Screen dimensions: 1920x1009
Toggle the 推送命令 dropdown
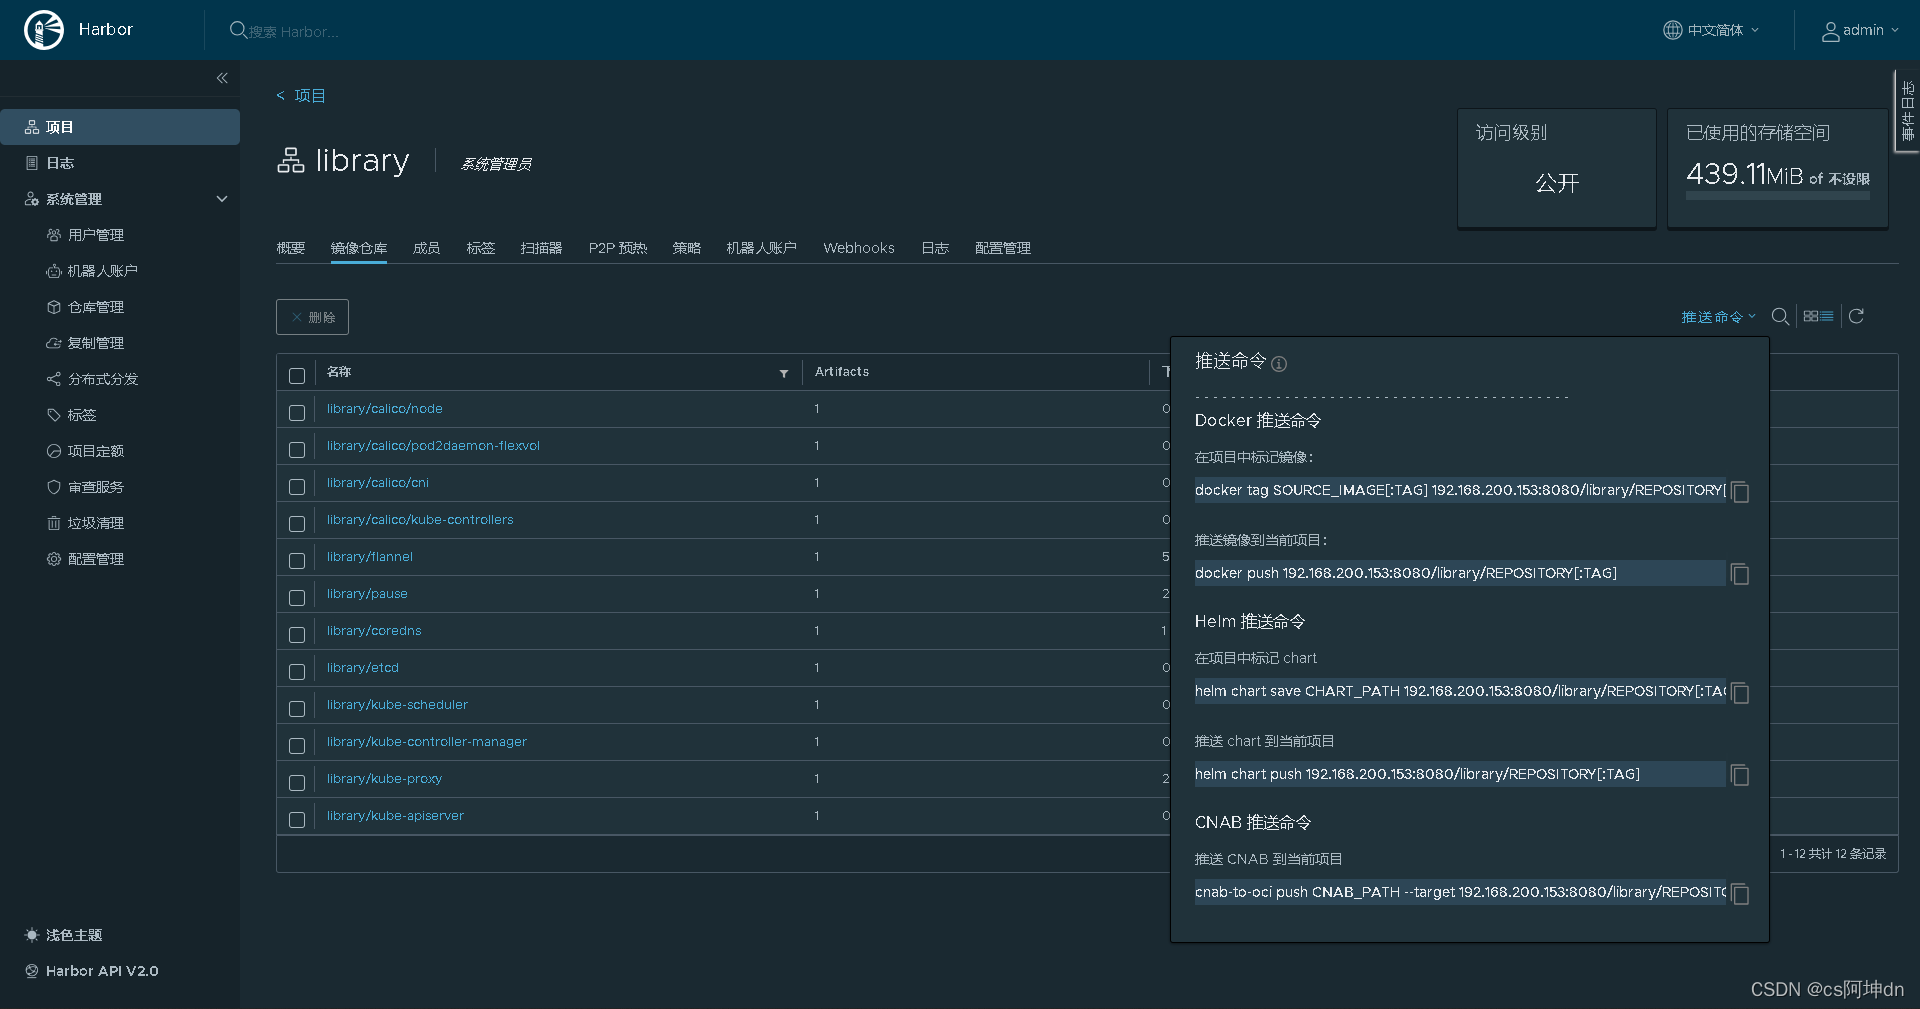click(x=1718, y=317)
